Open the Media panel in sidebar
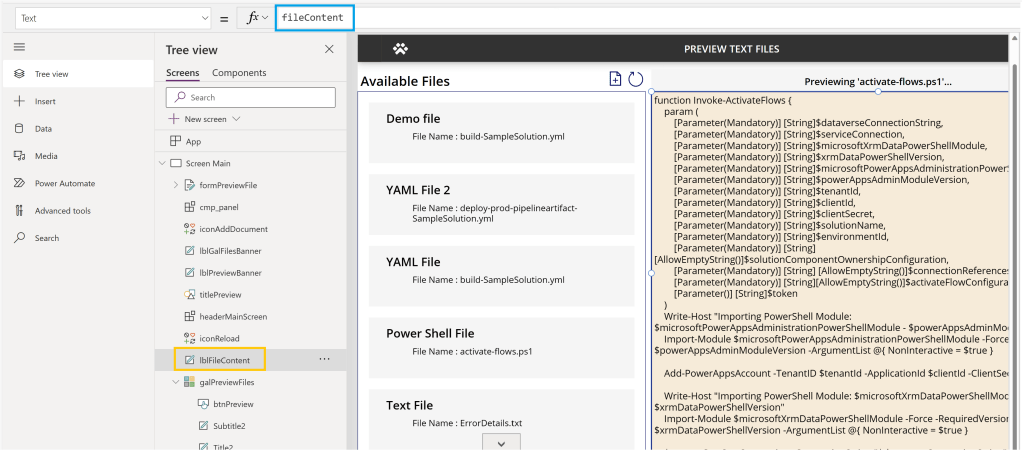Image resolution: width=1022 pixels, height=450 pixels. (x=45, y=155)
